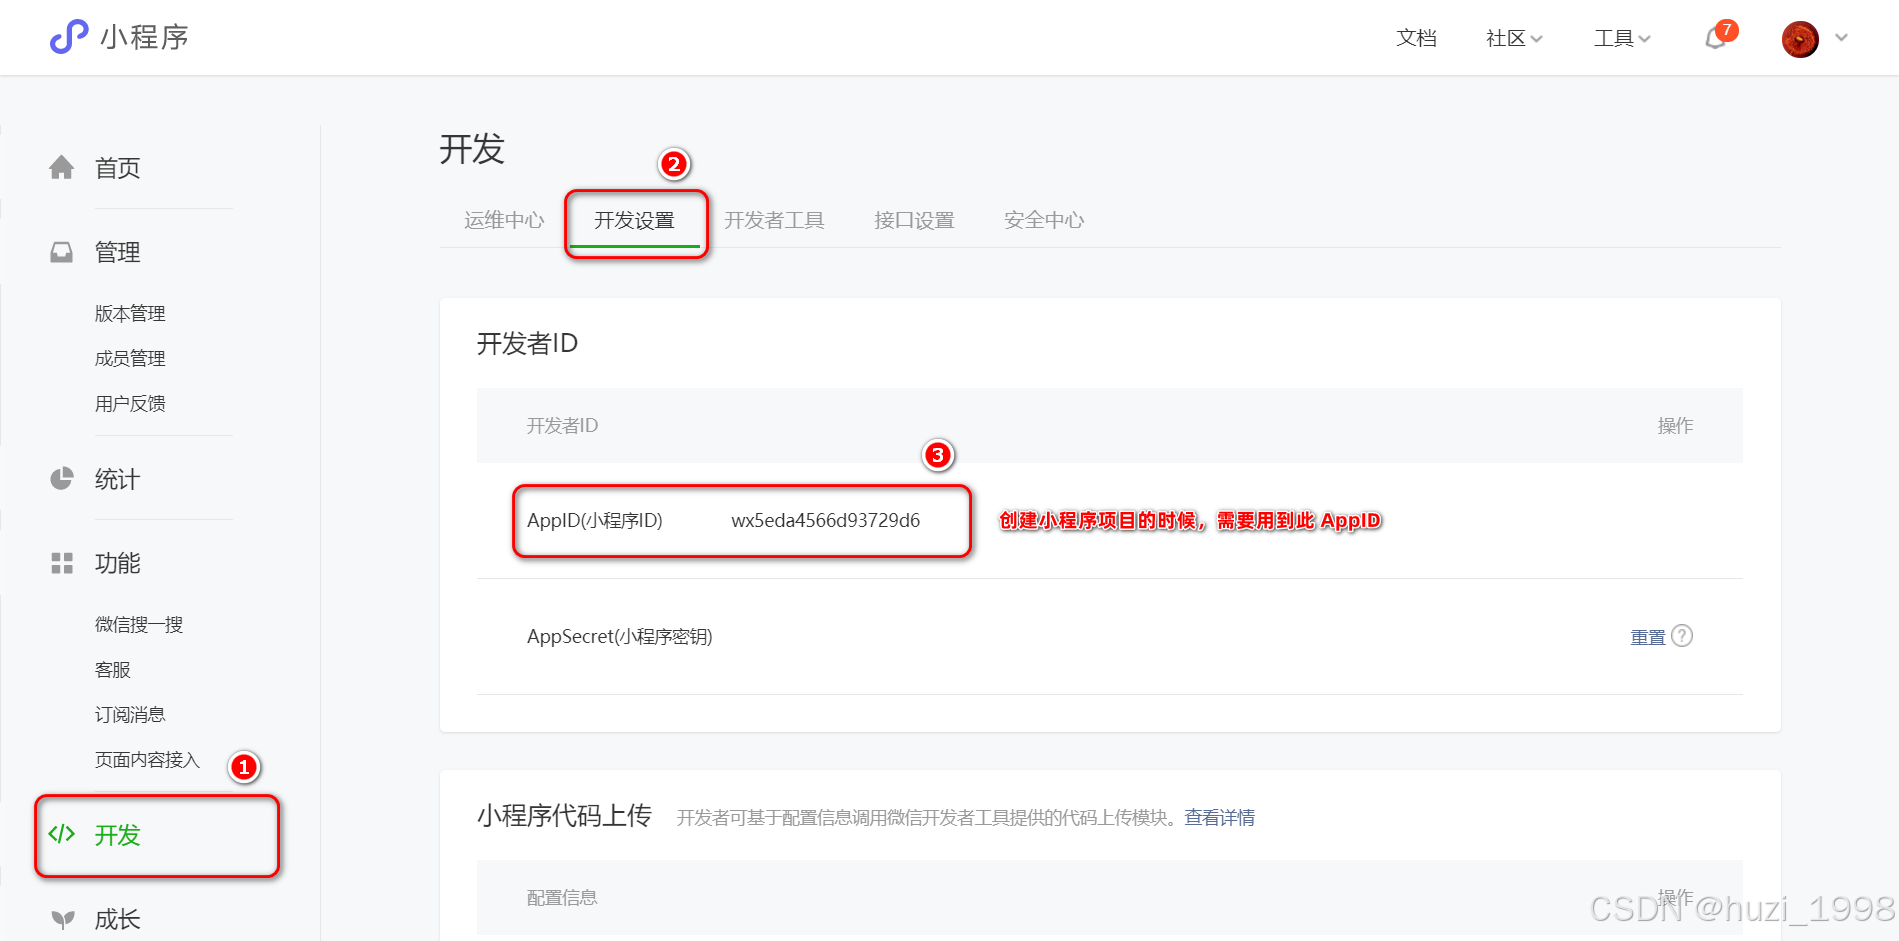Click the help question mark next to 重置

[1682, 636]
